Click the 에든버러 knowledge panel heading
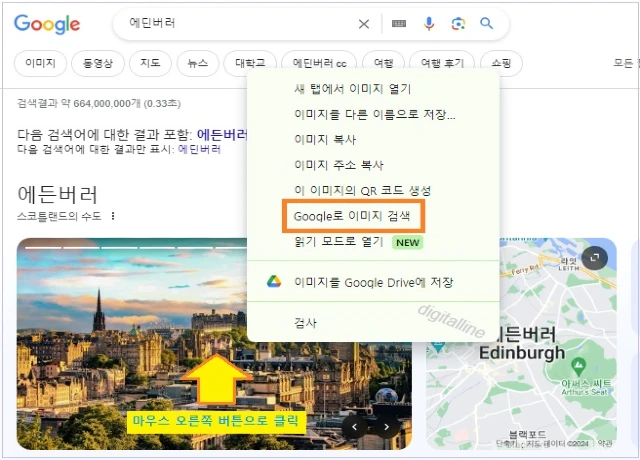 (x=58, y=195)
